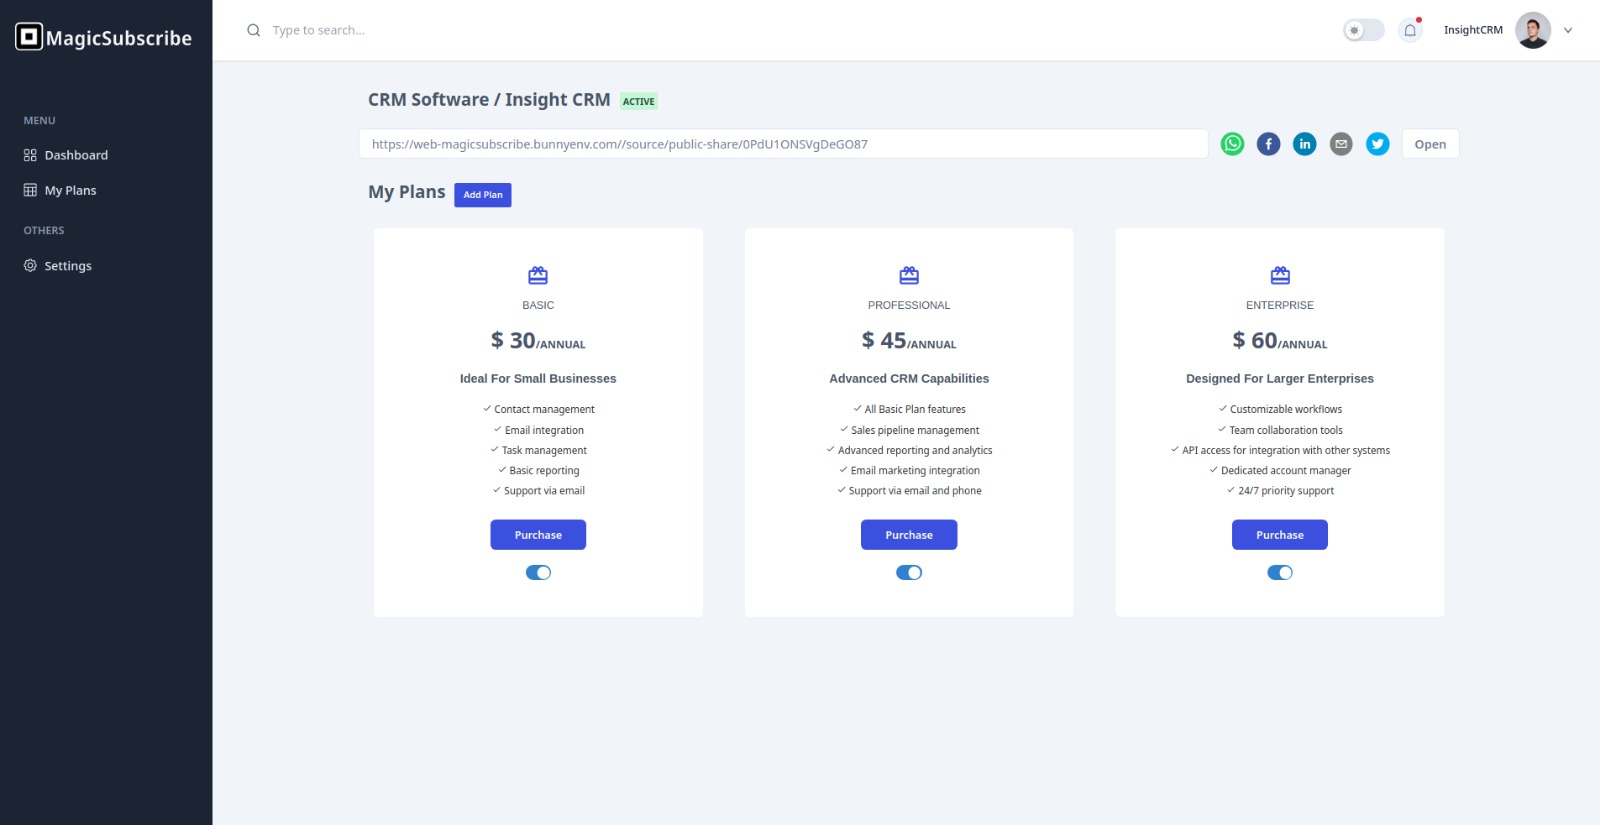1600x825 pixels.
Task: Disable the Basic plan toggle
Action: 538,572
